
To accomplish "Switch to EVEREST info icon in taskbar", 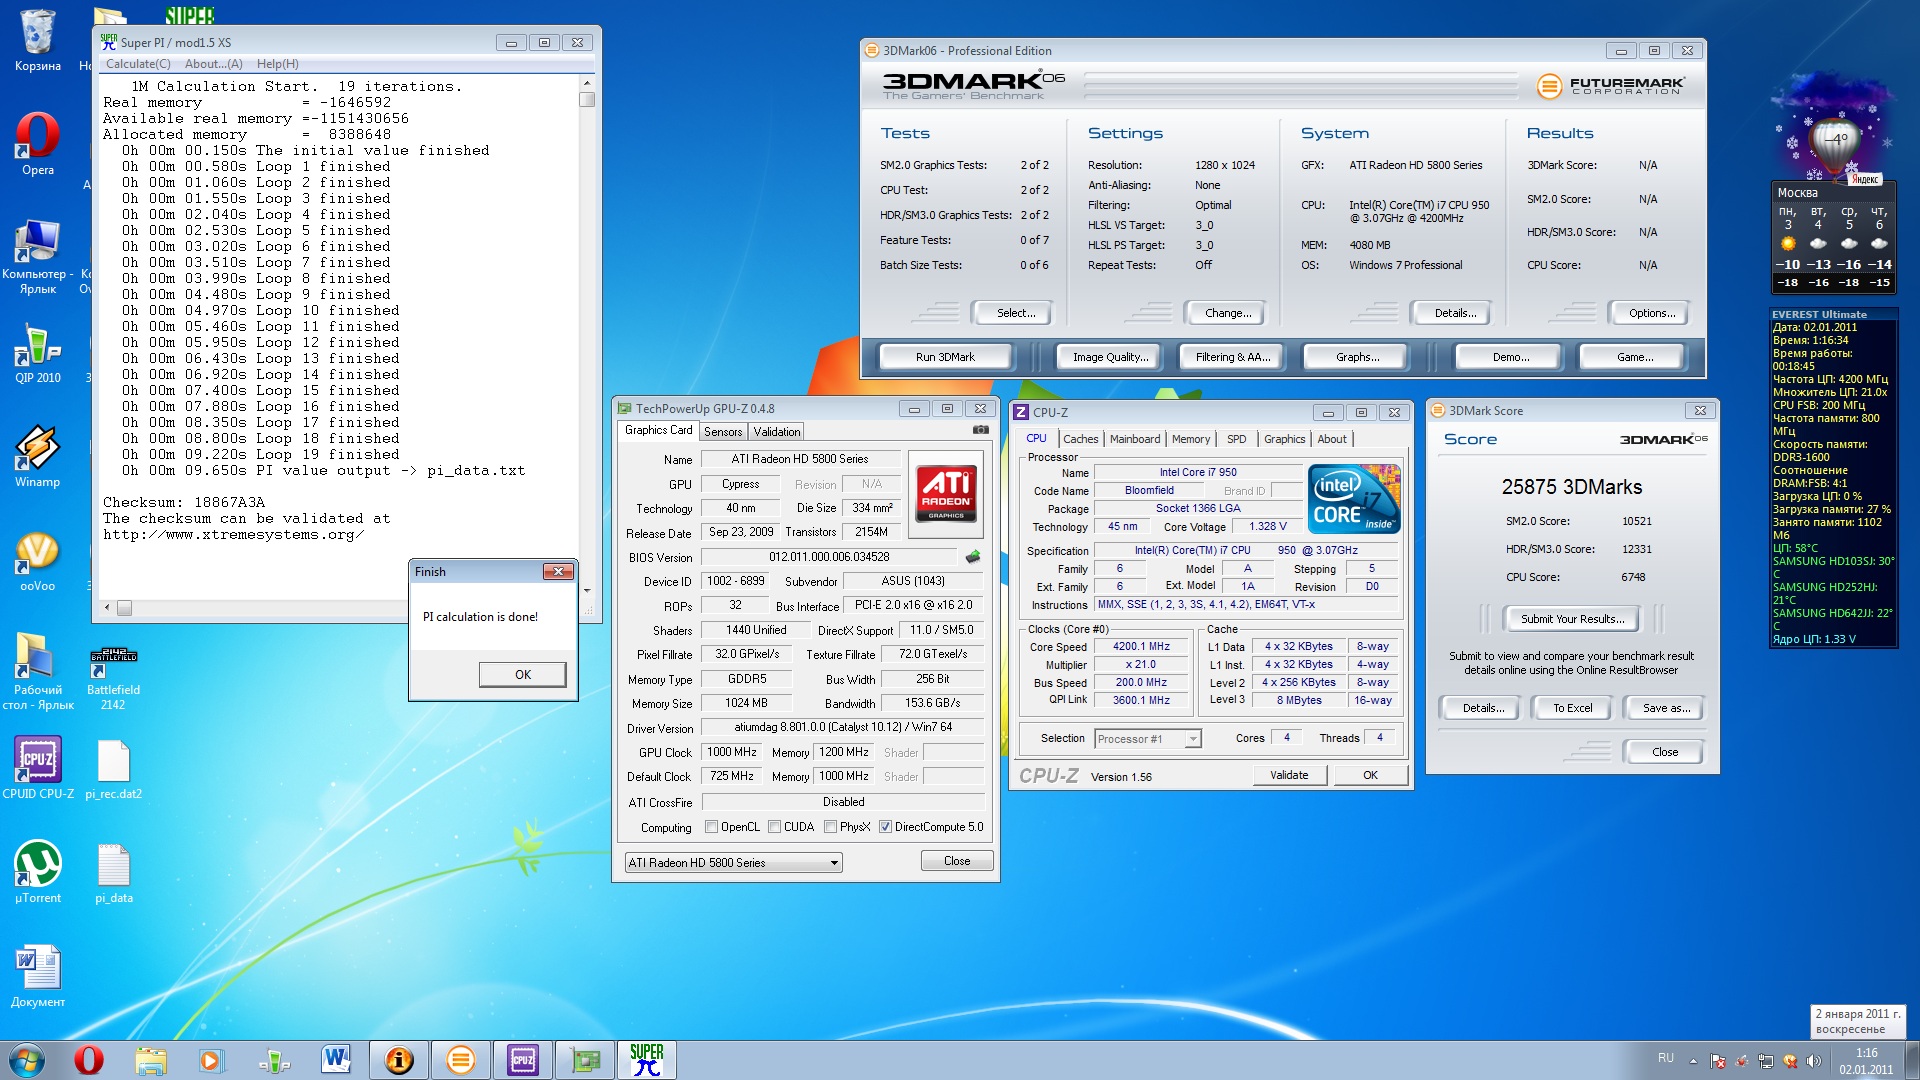I will 398,1060.
